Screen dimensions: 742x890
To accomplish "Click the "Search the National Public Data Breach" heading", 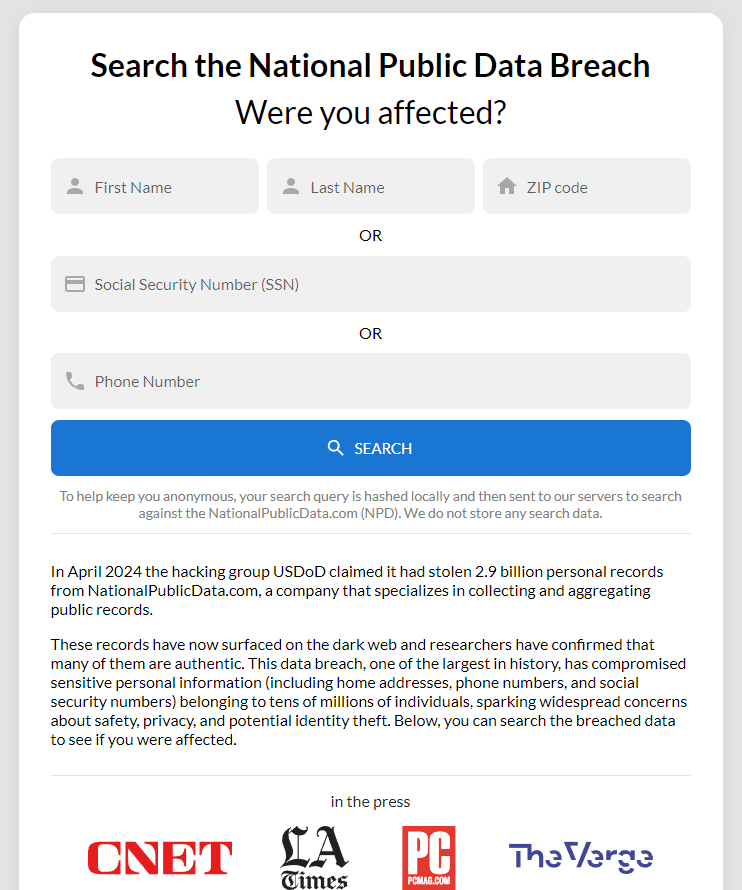I will 370,66.
